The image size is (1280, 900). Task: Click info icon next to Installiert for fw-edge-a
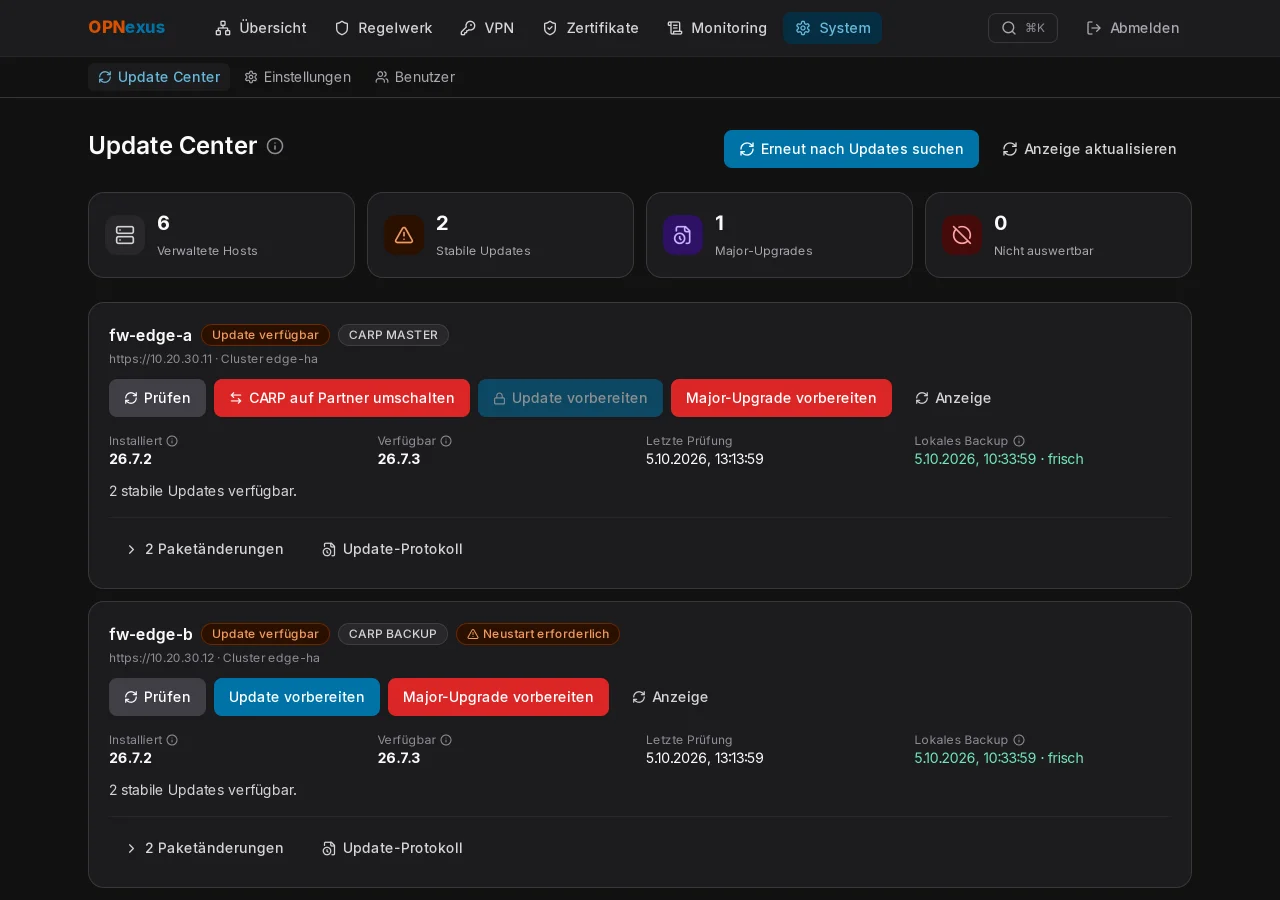click(172, 441)
